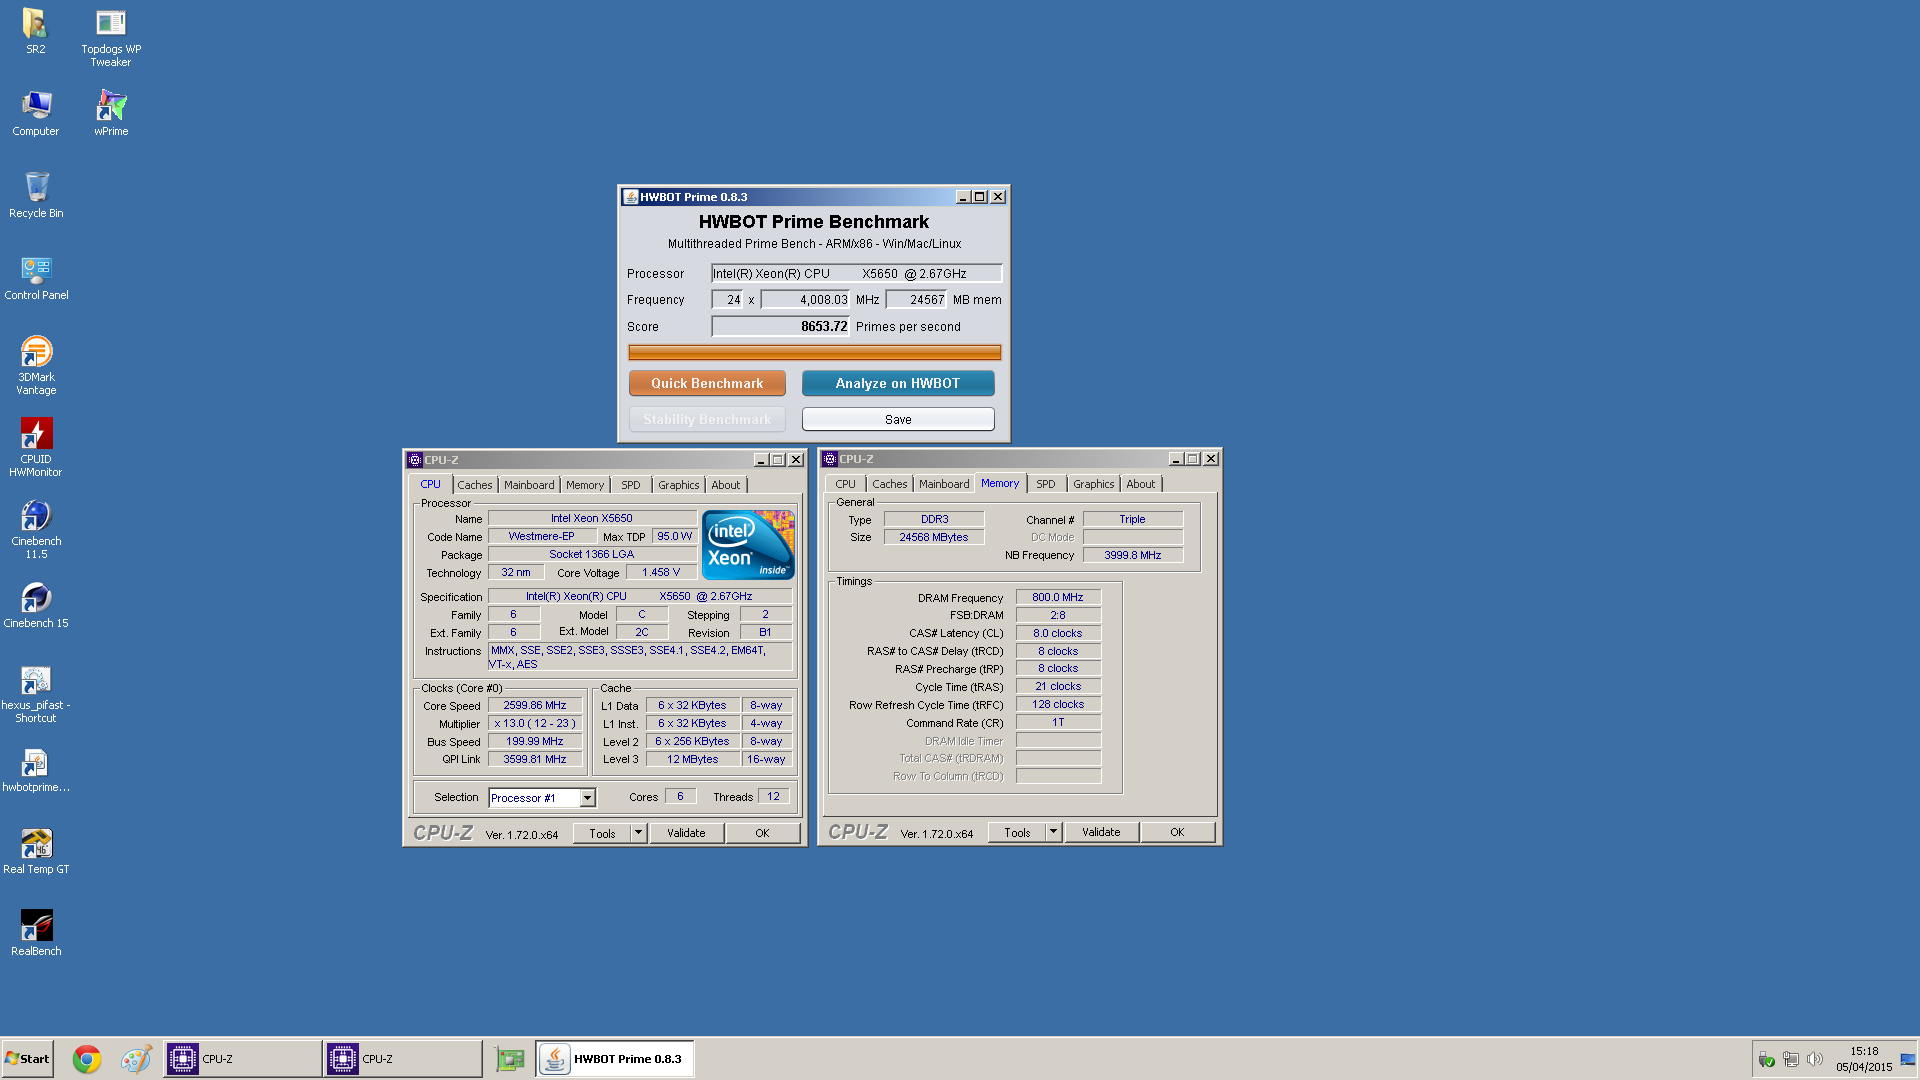The image size is (1920, 1080).
Task: Launch 3DMark Vantage
Action: click(x=36, y=365)
